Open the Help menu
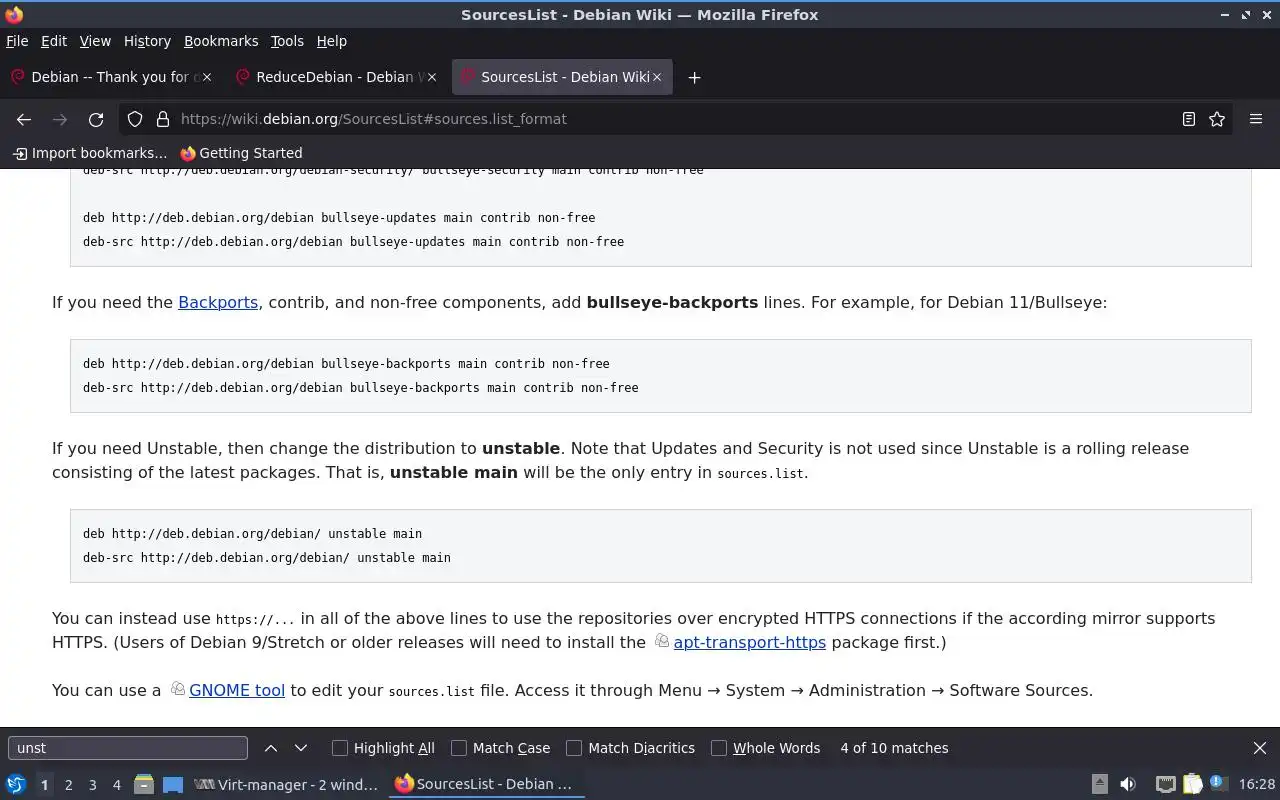 click(x=332, y=41)
